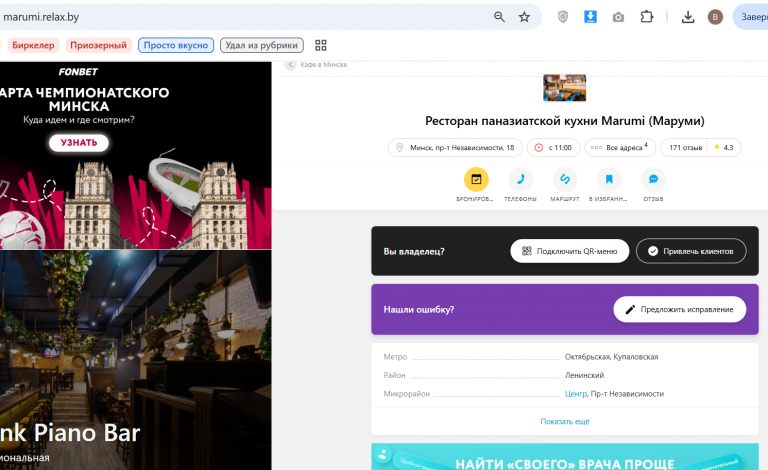Go back via the arrow beside Кафе в Минске
The height and width of the screenshot is (470, 768).
[290, 65]
